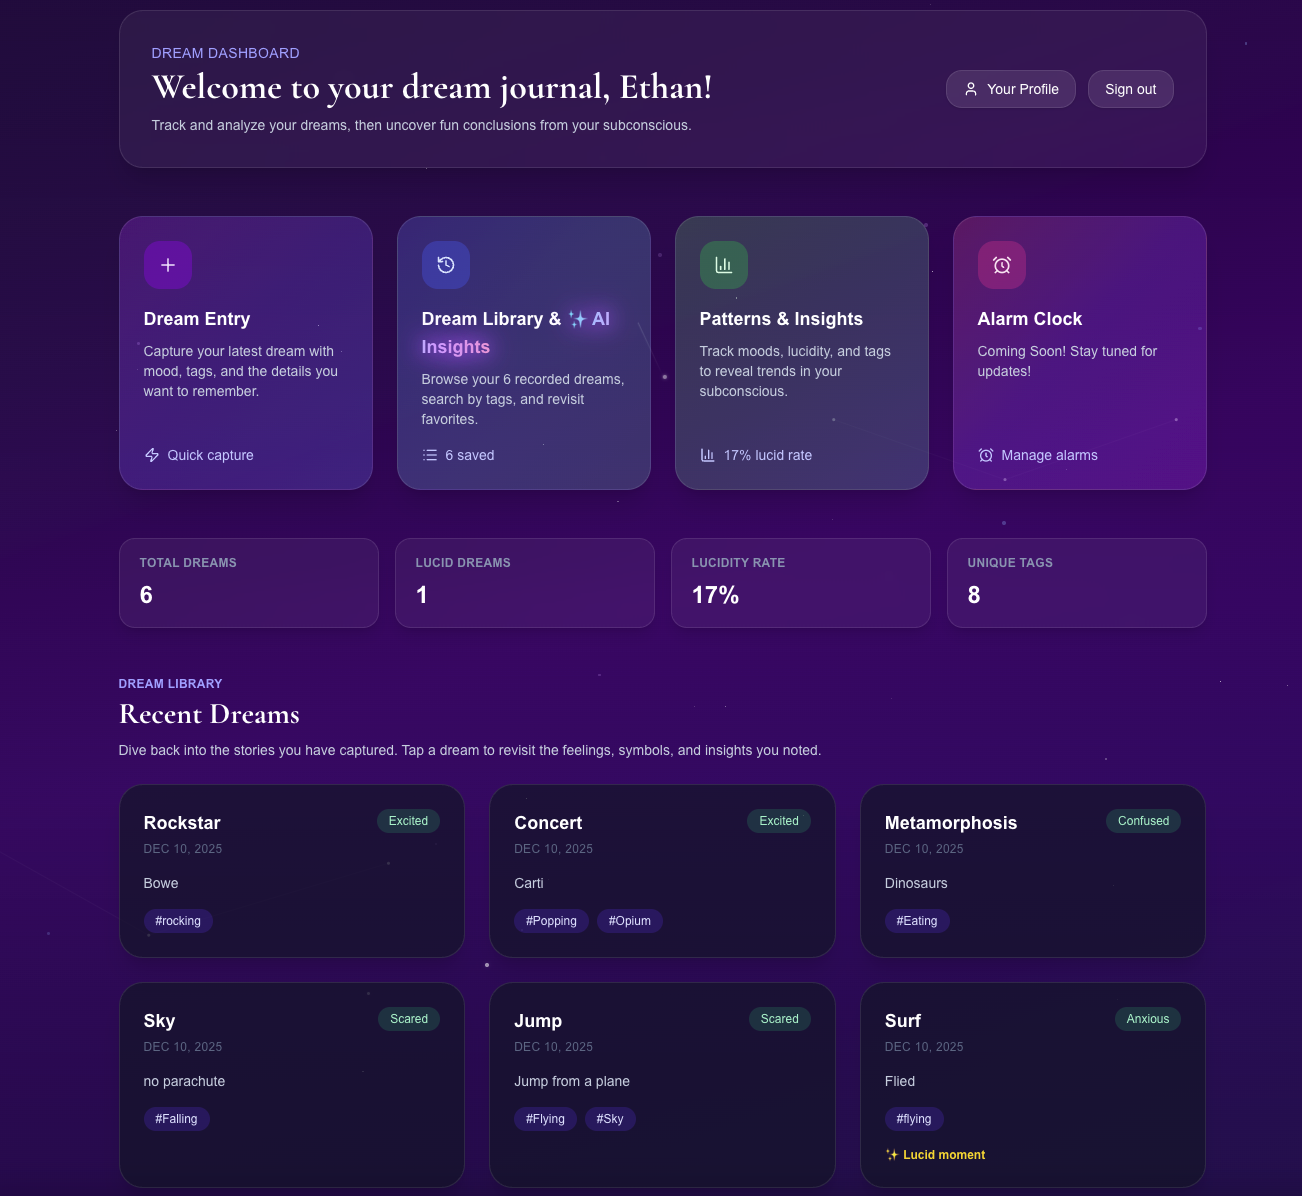Image resolution: width=1302 pixels, height=1196 pixels.
Task: Select the #Opium tag
Action: tap(629, 921)
